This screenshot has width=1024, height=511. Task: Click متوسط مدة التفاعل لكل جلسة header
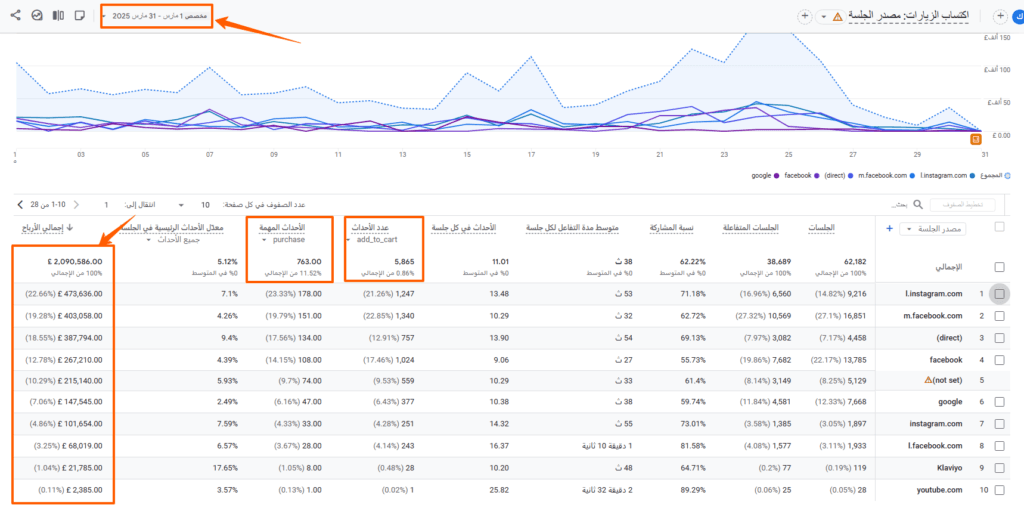(x=573, y=228)
